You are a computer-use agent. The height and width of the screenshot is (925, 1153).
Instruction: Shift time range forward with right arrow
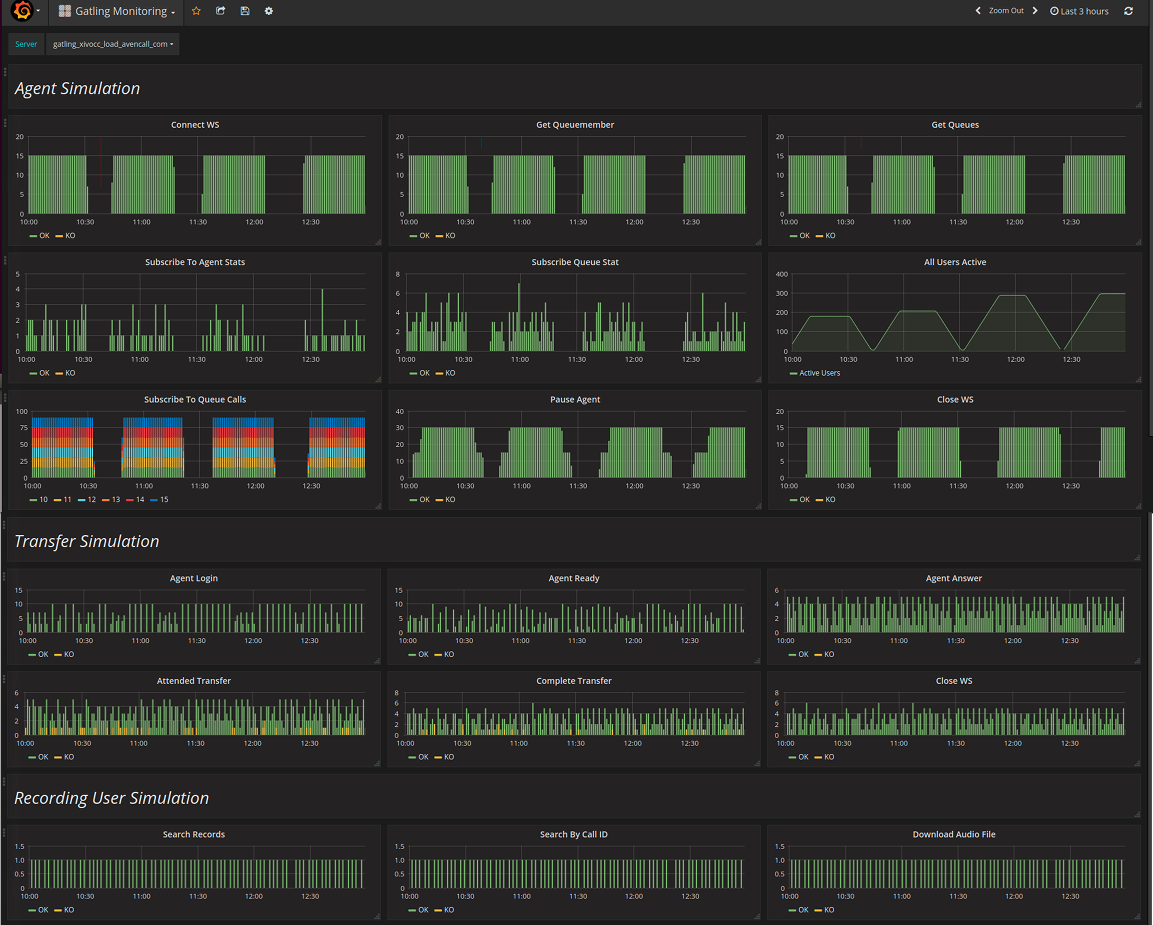(x=1035, y=11)
